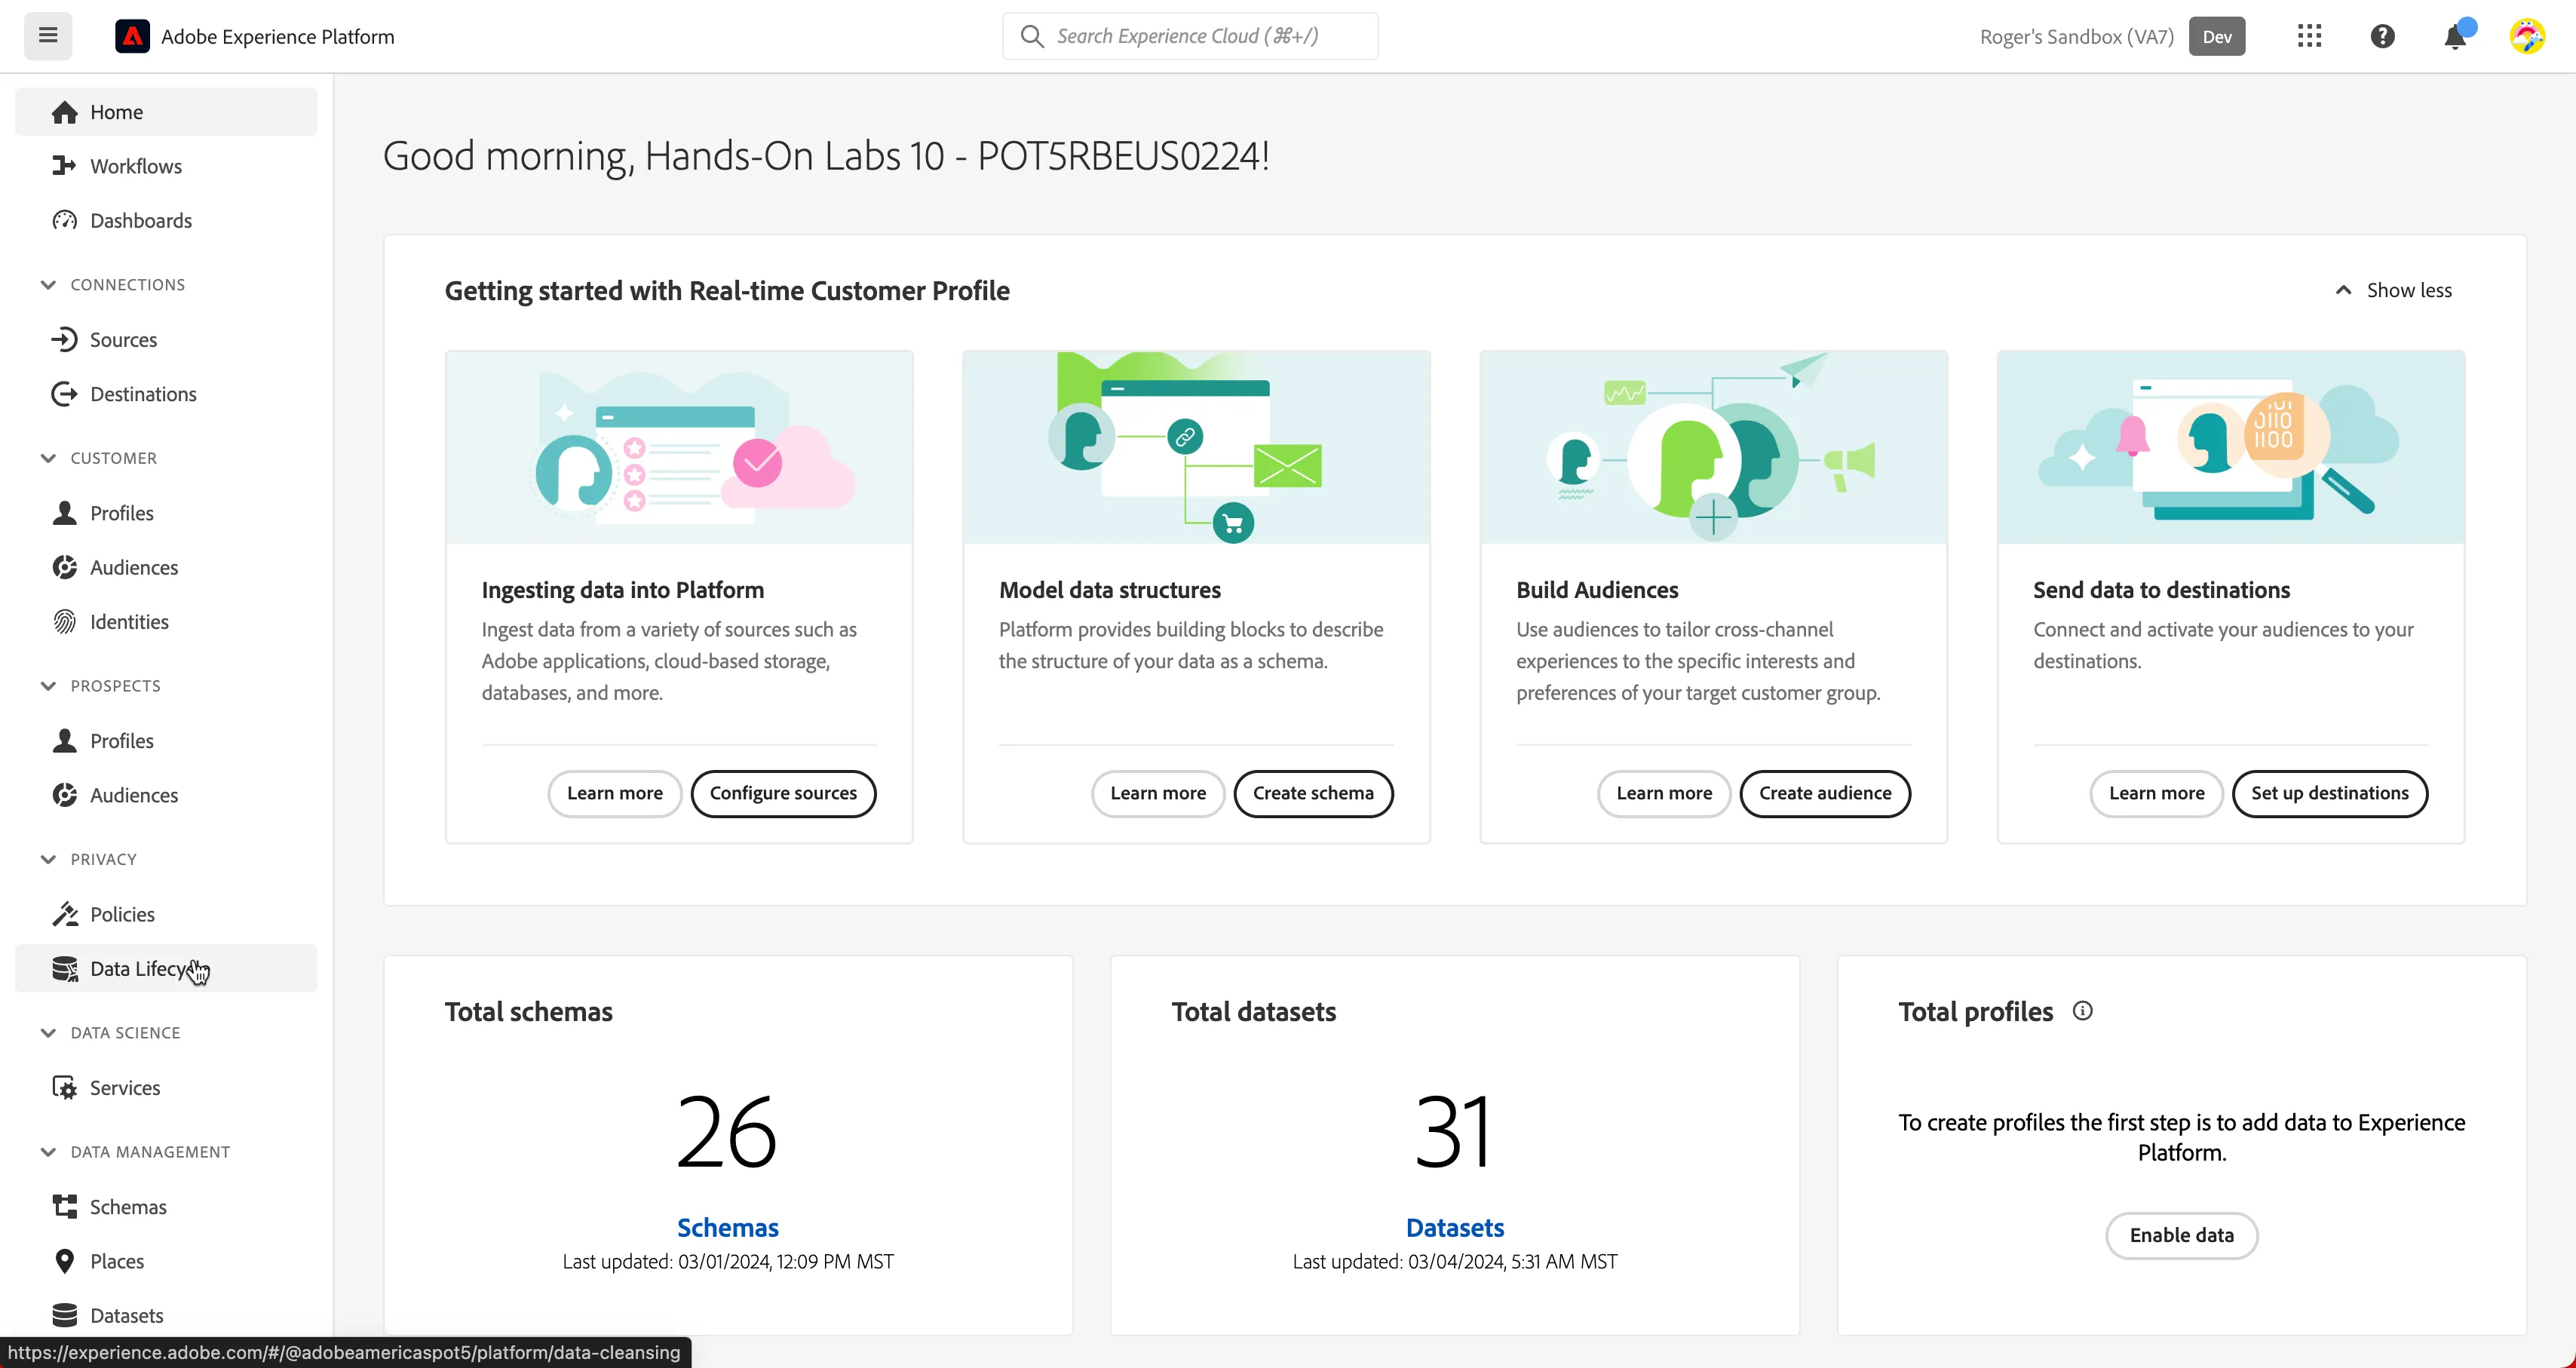Click the Destinations icon in sidebar
The image size is (2576, 1368).
tap(64, 394)
